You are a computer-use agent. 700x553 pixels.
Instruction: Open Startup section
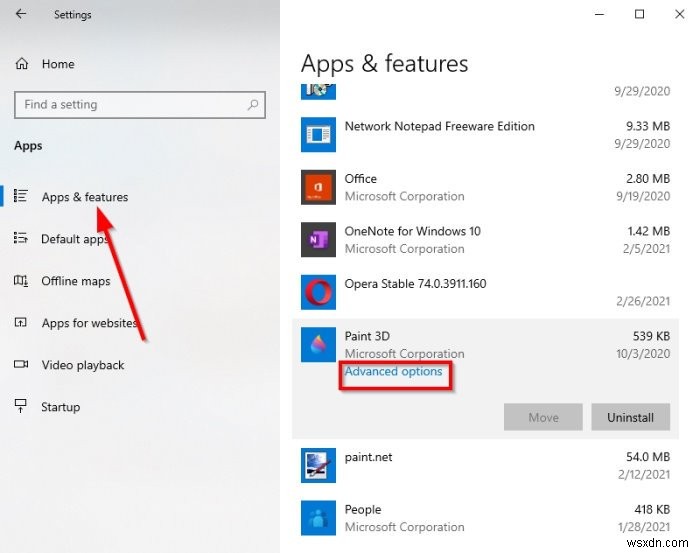pyautogui.click(x=61, y=407)
